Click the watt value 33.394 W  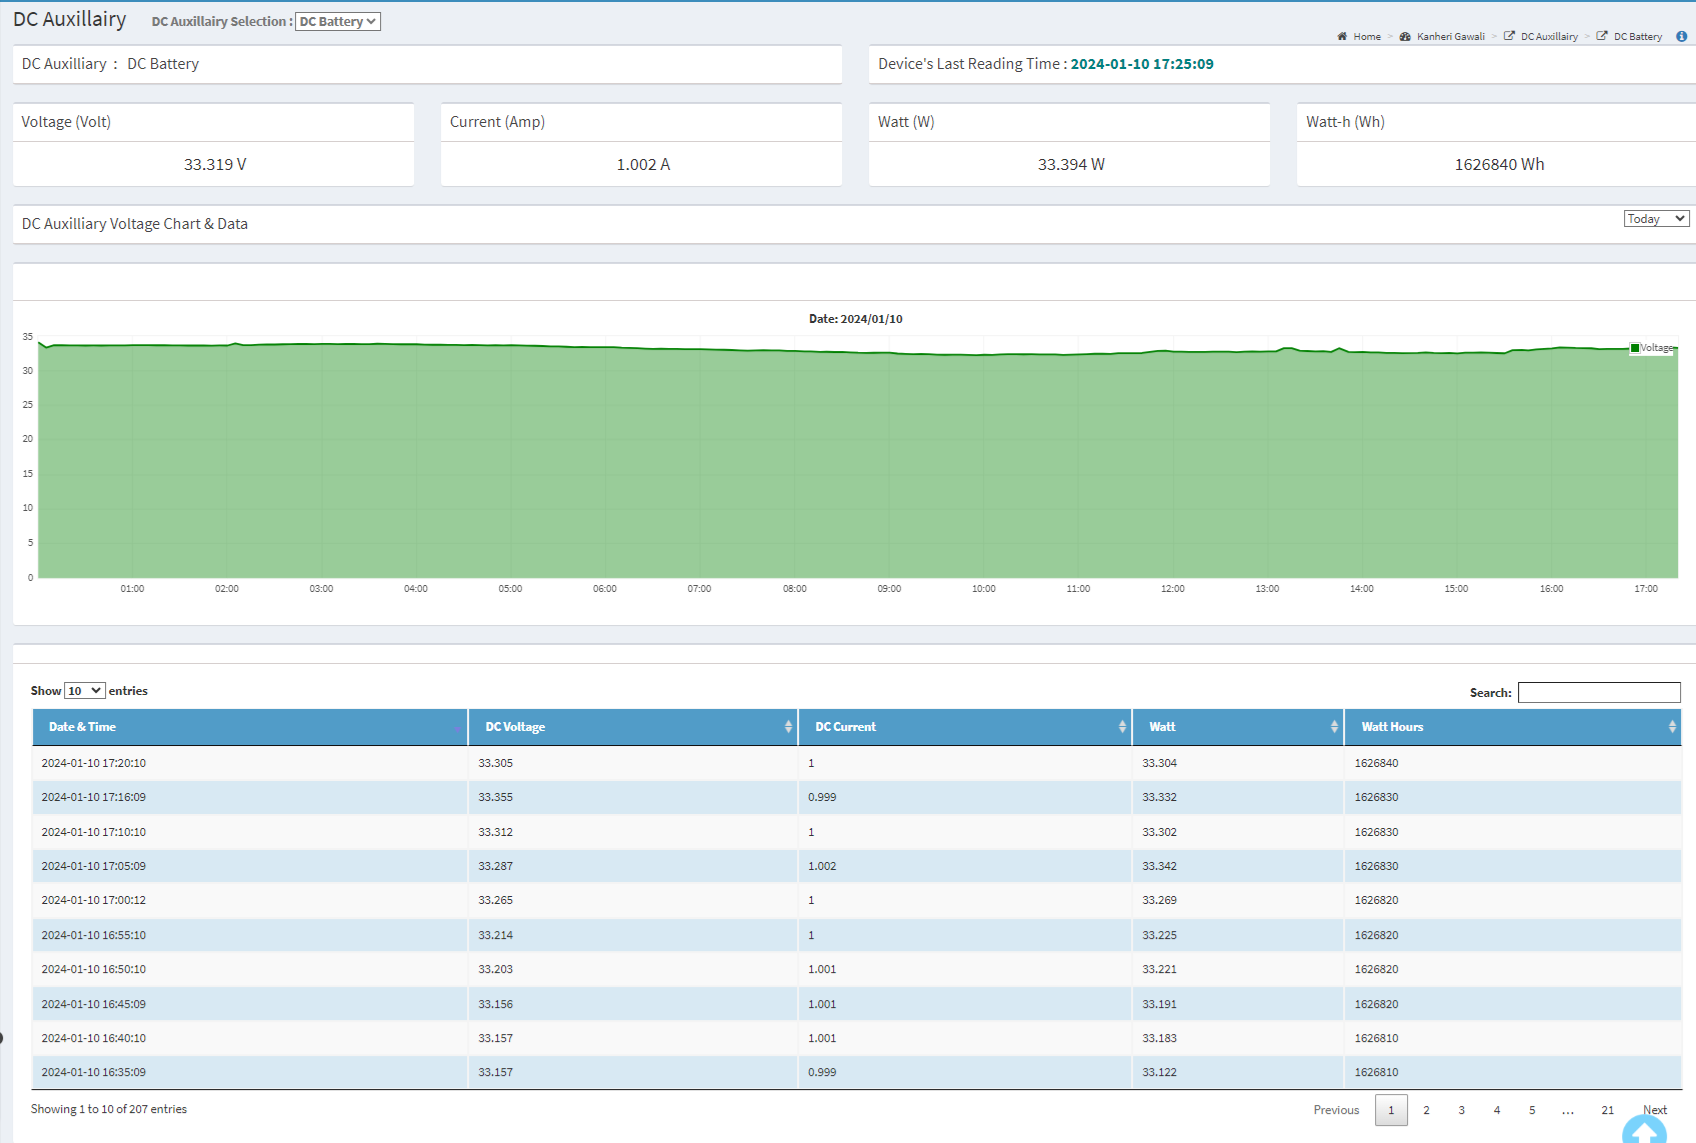click(x=1071, y=165)
